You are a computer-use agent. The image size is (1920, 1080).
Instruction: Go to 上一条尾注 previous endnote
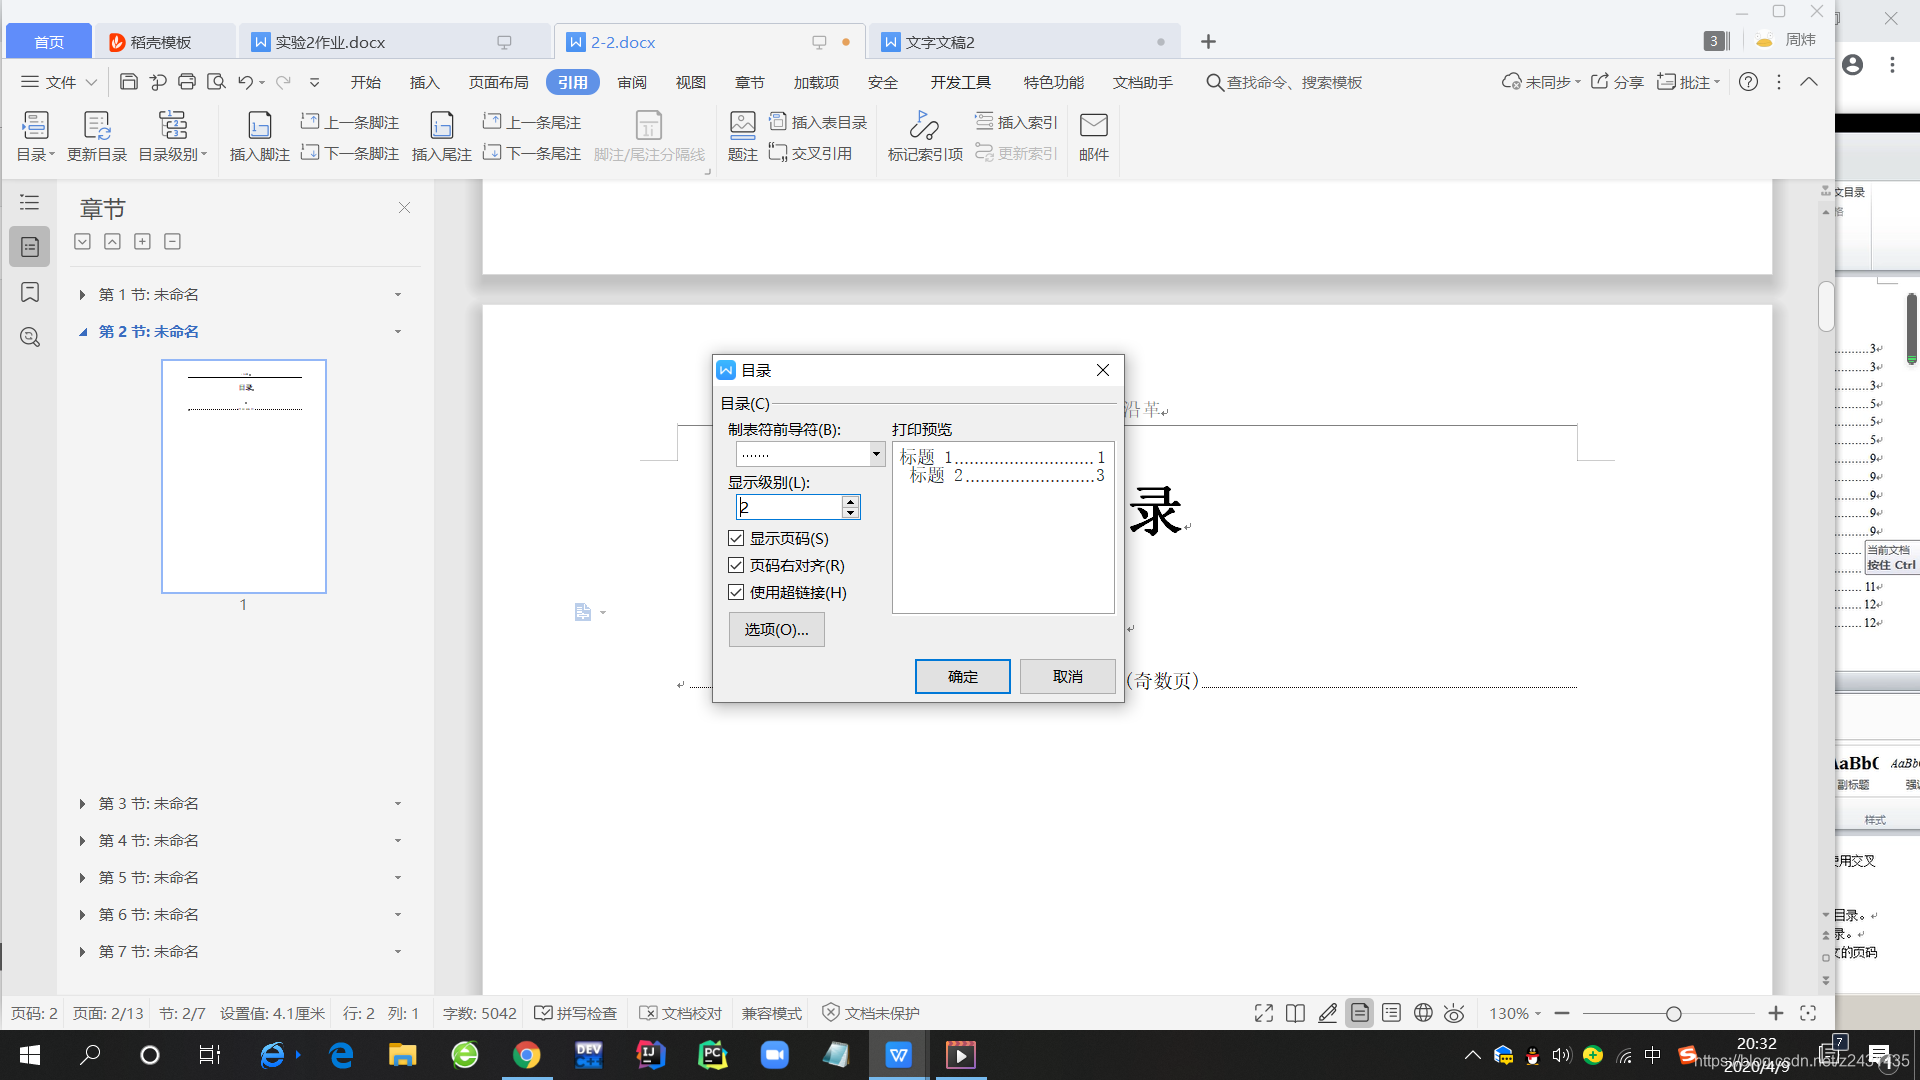coord(532,122)
